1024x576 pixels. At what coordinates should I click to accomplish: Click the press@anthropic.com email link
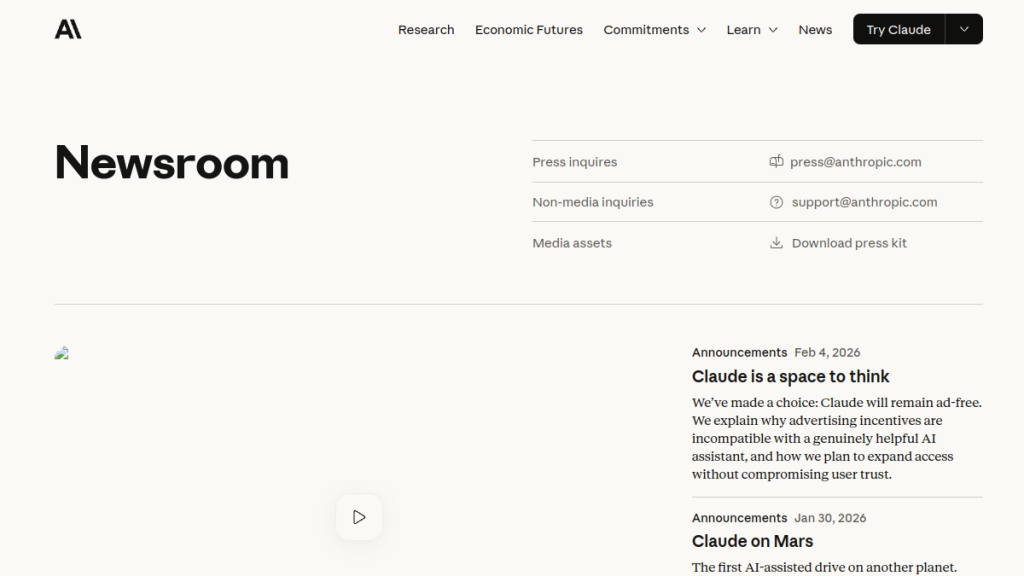(x=855, y=162)
